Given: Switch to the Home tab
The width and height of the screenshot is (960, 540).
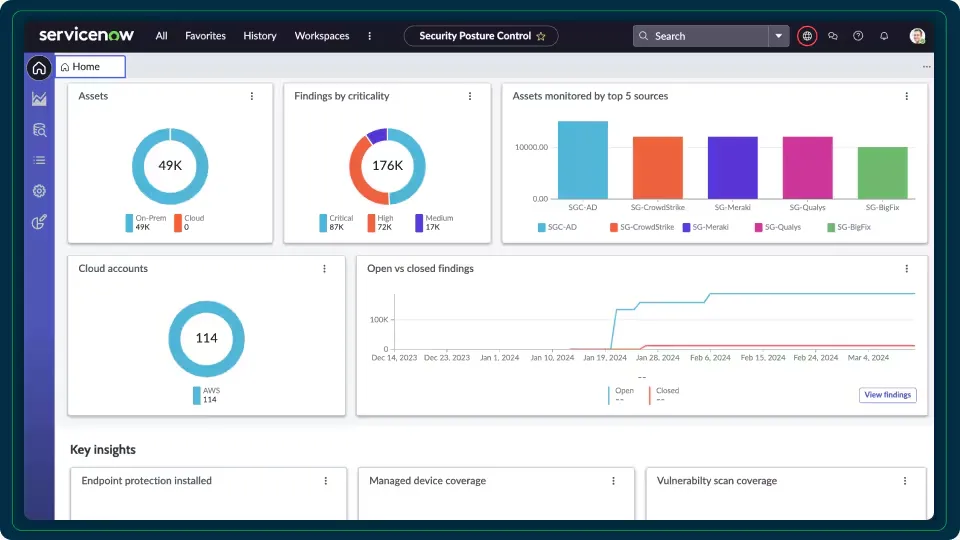Looking at the screenshot, I should coord(91,67).
